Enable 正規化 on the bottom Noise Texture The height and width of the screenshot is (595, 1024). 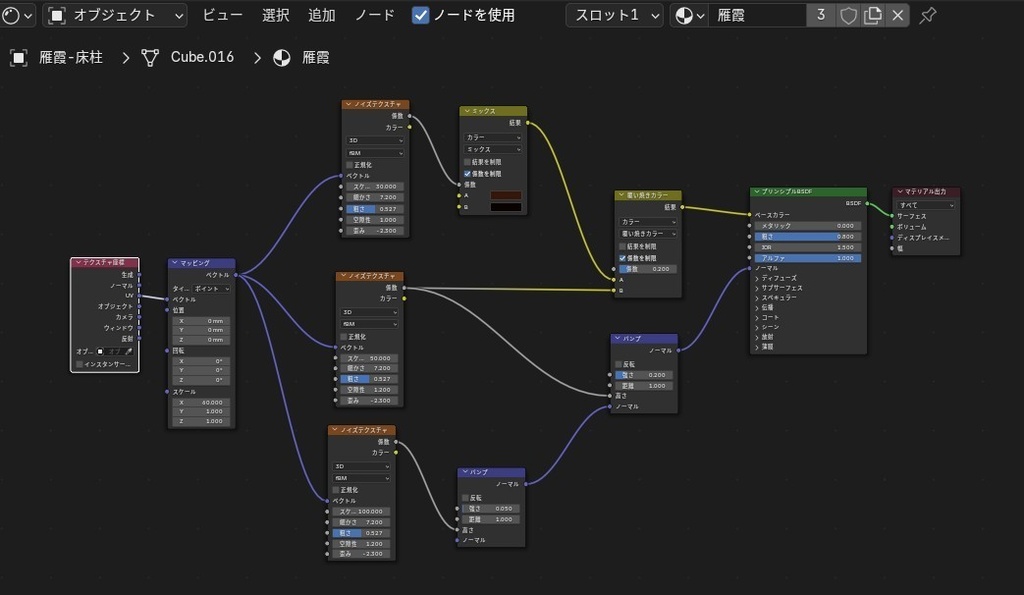coord(336,490)
